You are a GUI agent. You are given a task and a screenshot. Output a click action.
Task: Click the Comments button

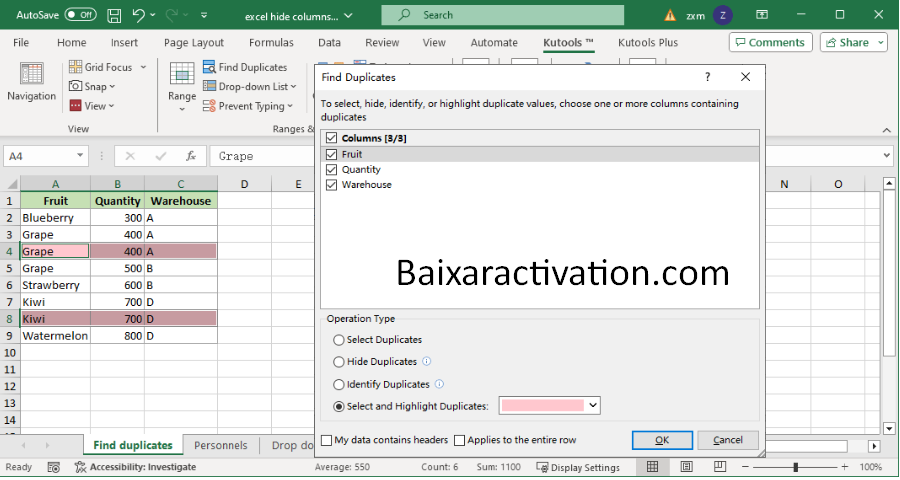(x=771, y=42)
